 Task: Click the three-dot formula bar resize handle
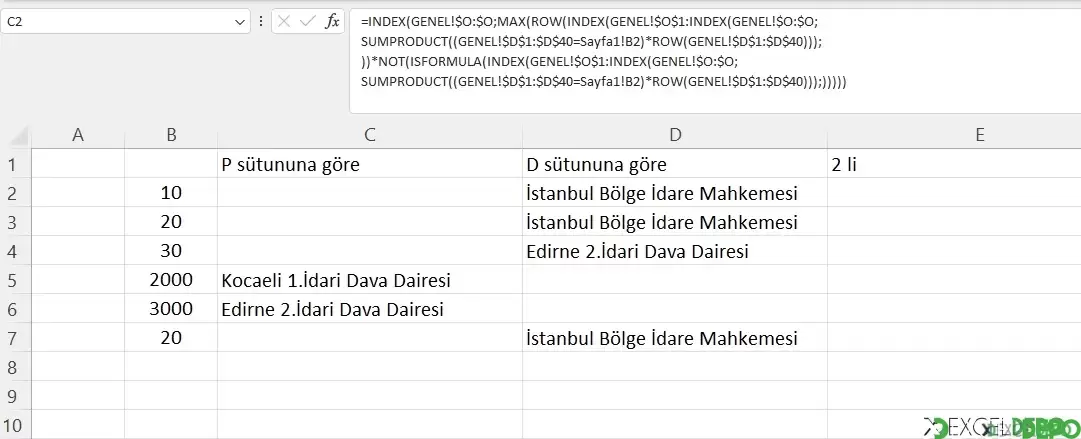pos(261,21)
